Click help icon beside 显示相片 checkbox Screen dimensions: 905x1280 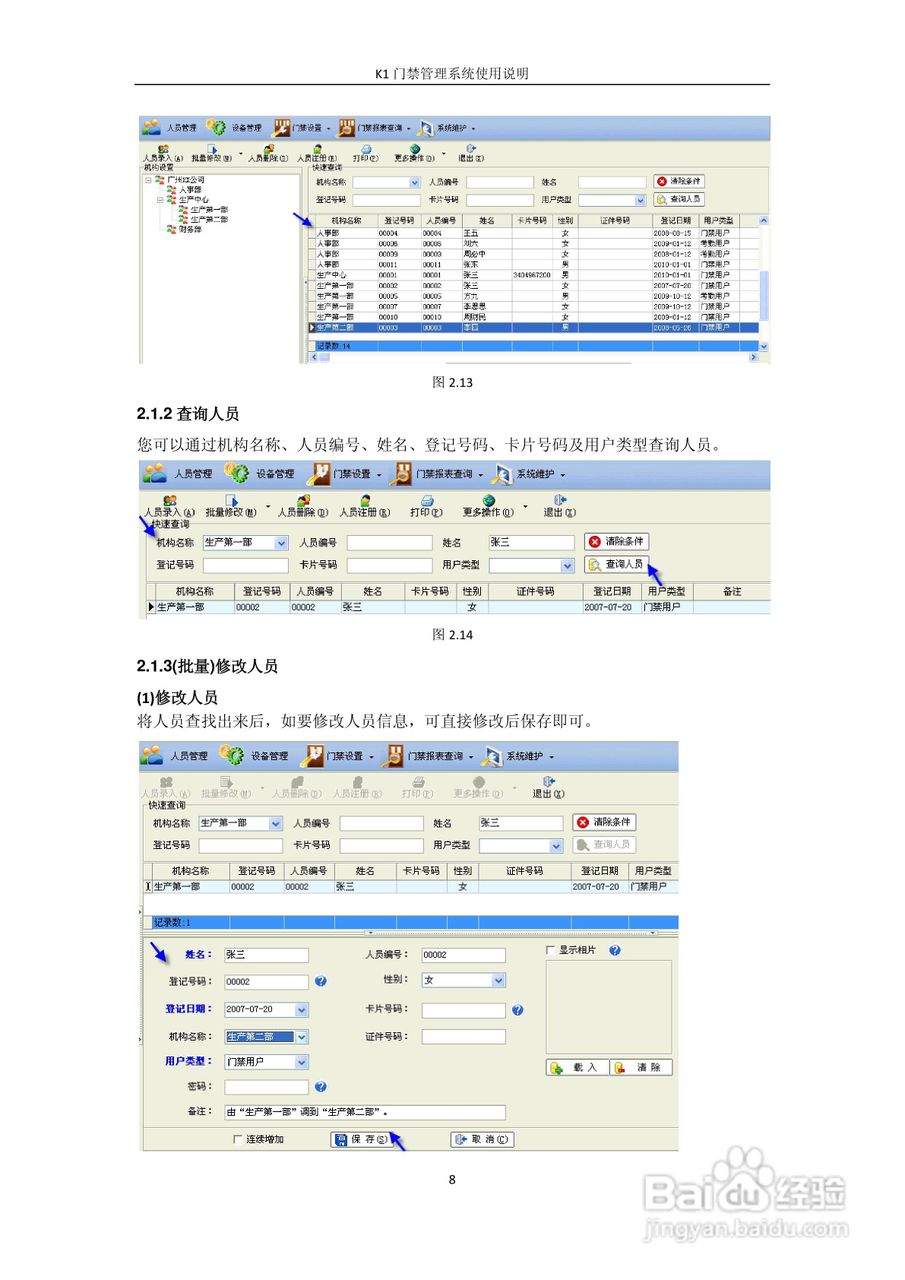[x=615, y=950]
